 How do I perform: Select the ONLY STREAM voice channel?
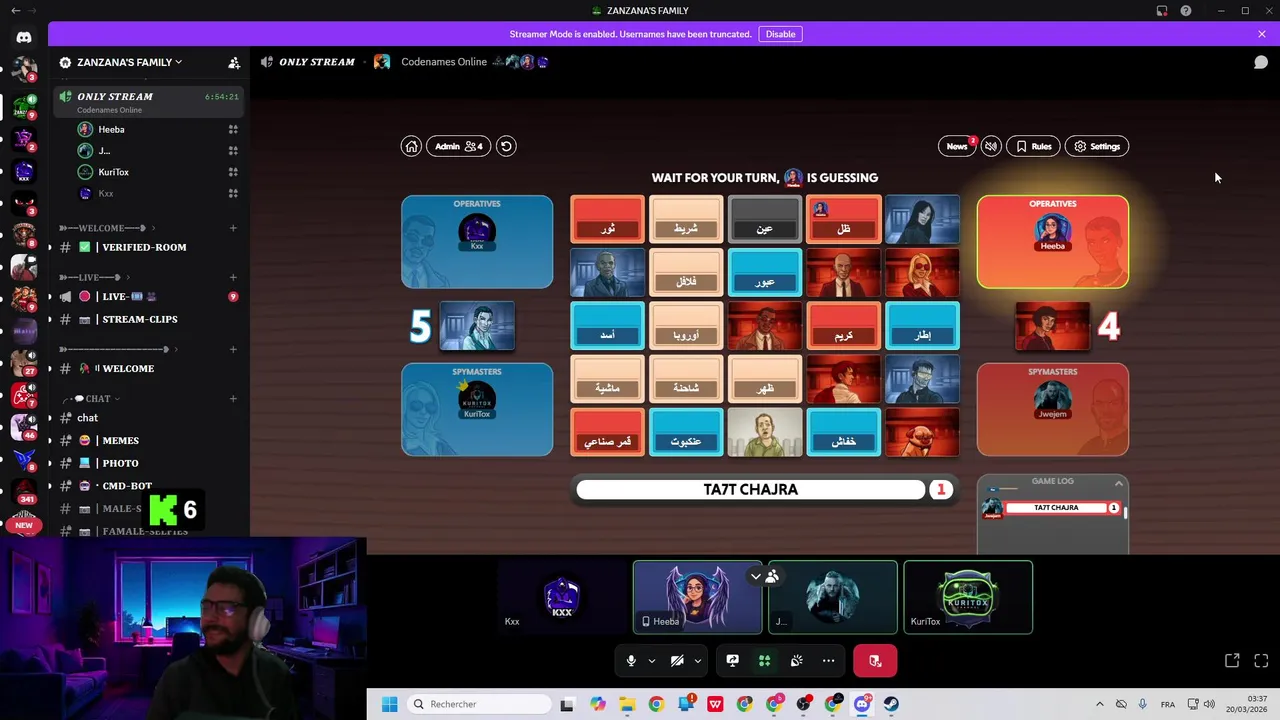(150, 102)
